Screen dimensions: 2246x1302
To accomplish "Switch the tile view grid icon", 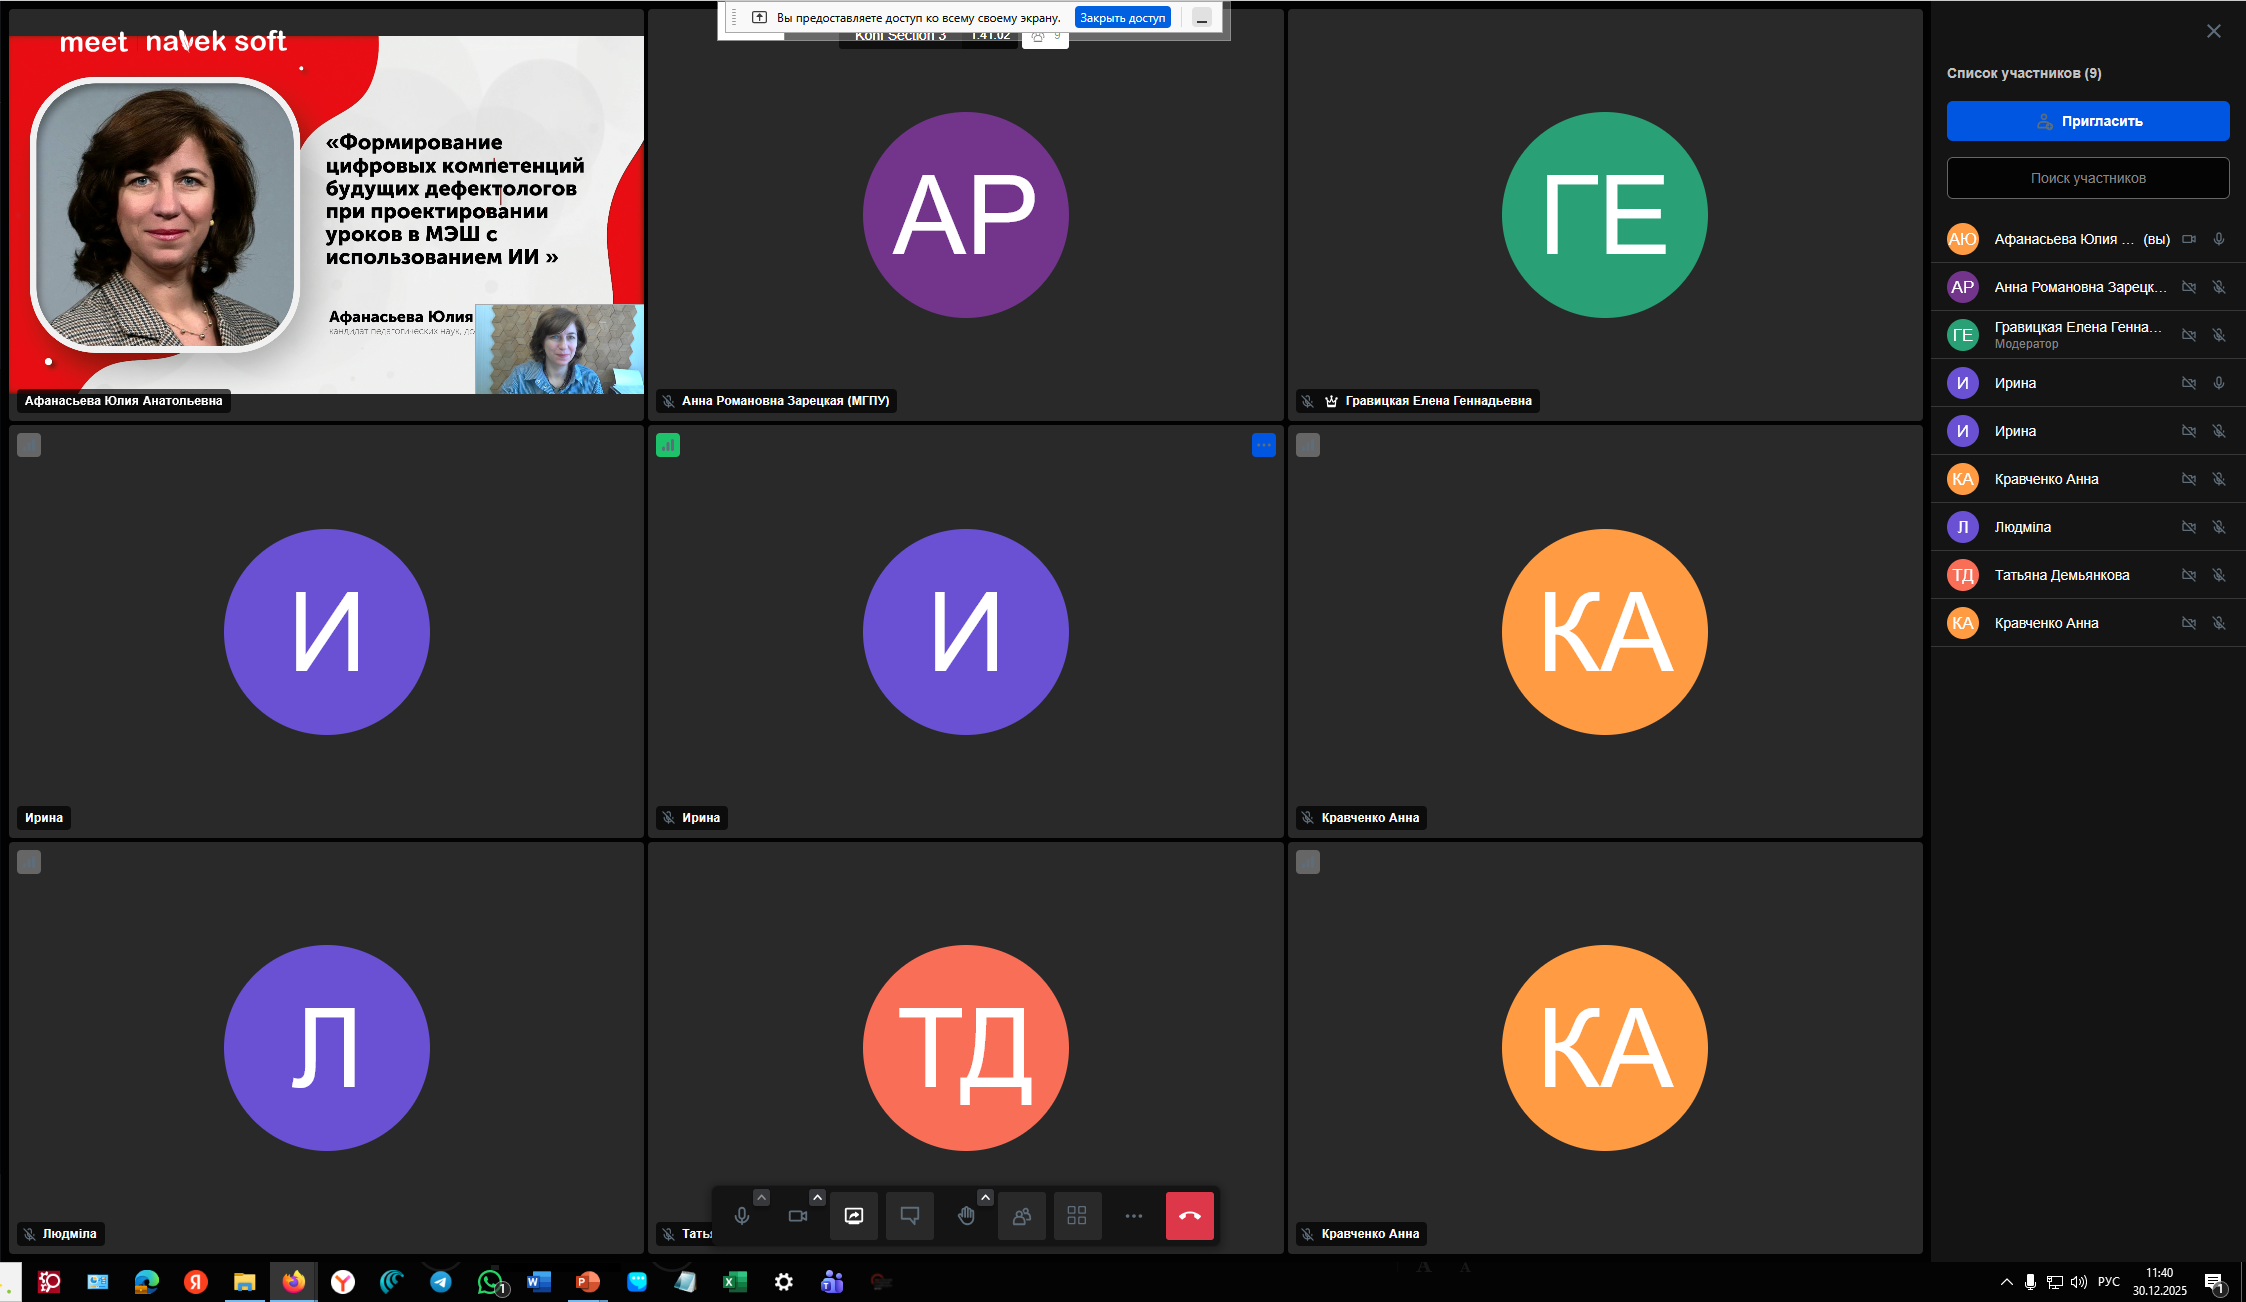I will click(x=1077, y=1216).
